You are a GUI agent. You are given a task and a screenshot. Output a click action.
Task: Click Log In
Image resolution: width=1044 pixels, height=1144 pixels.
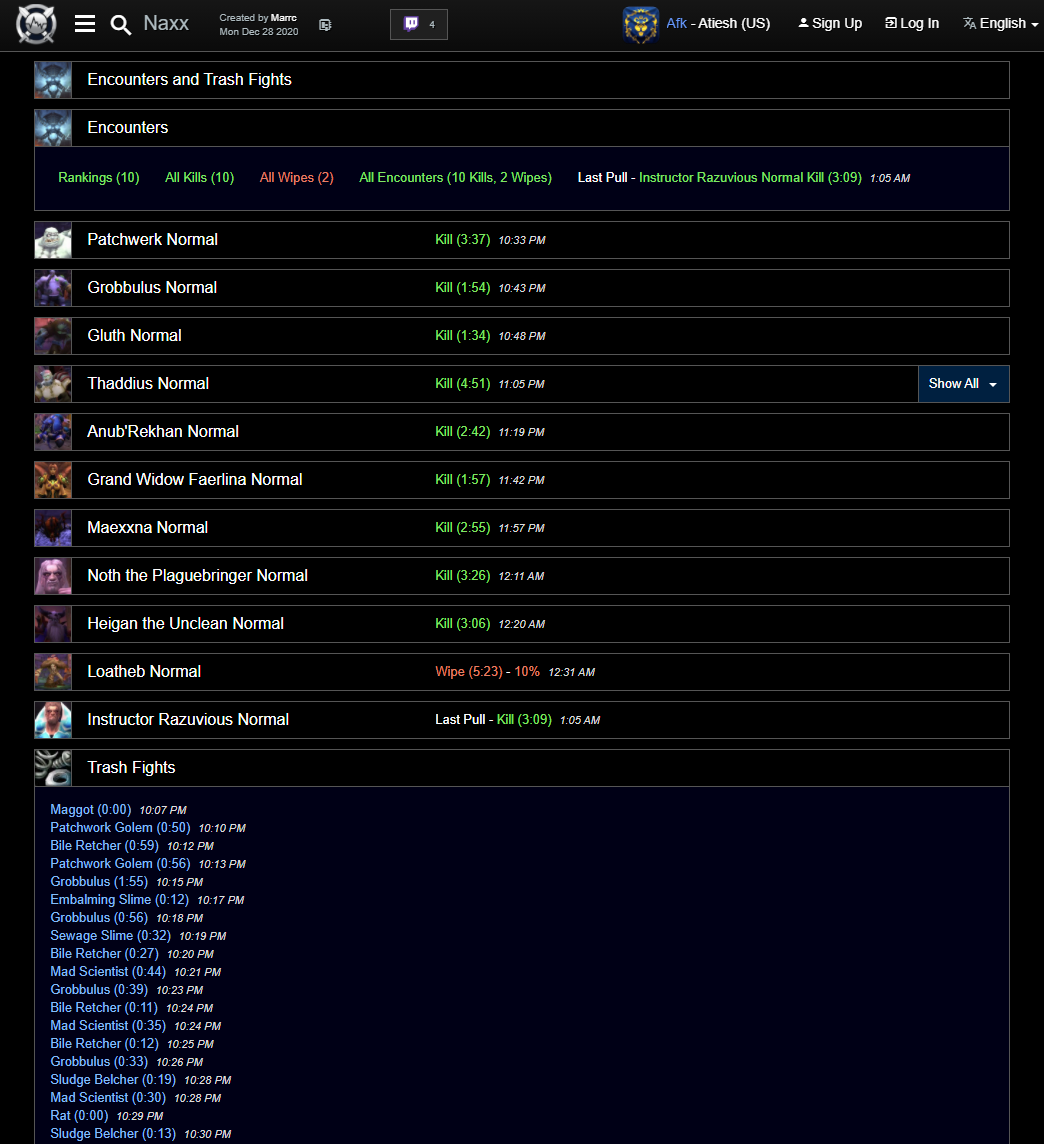pyautogui.click(x=912, y=23)
